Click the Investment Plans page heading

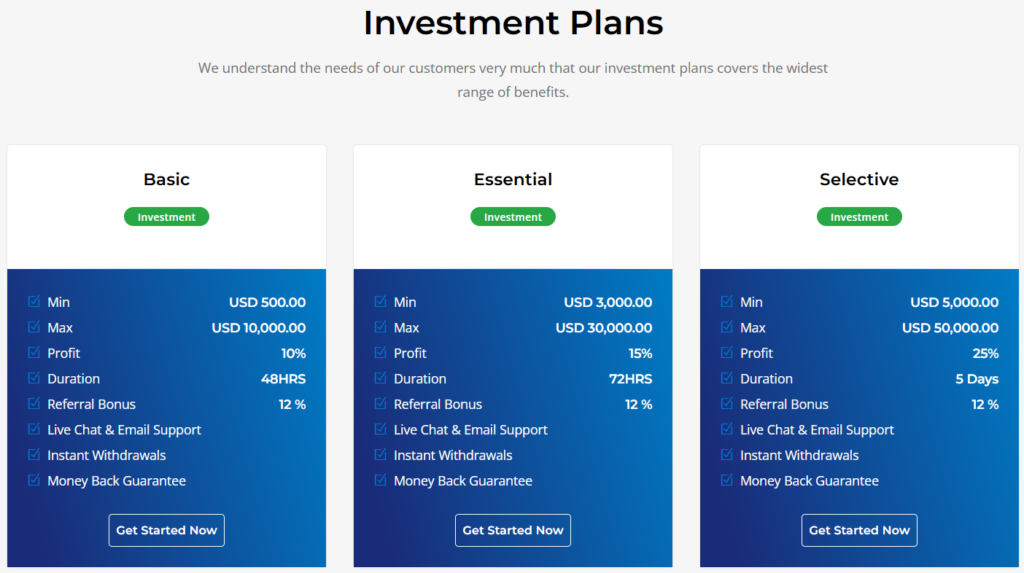click(513, 22)
